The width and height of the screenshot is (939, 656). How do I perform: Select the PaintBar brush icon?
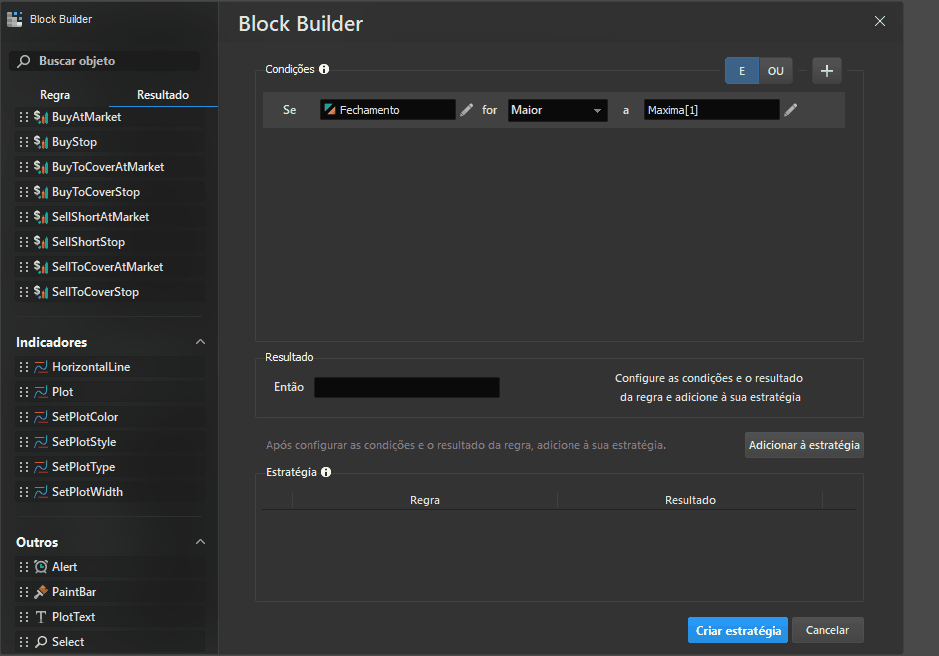pos(41,592)
